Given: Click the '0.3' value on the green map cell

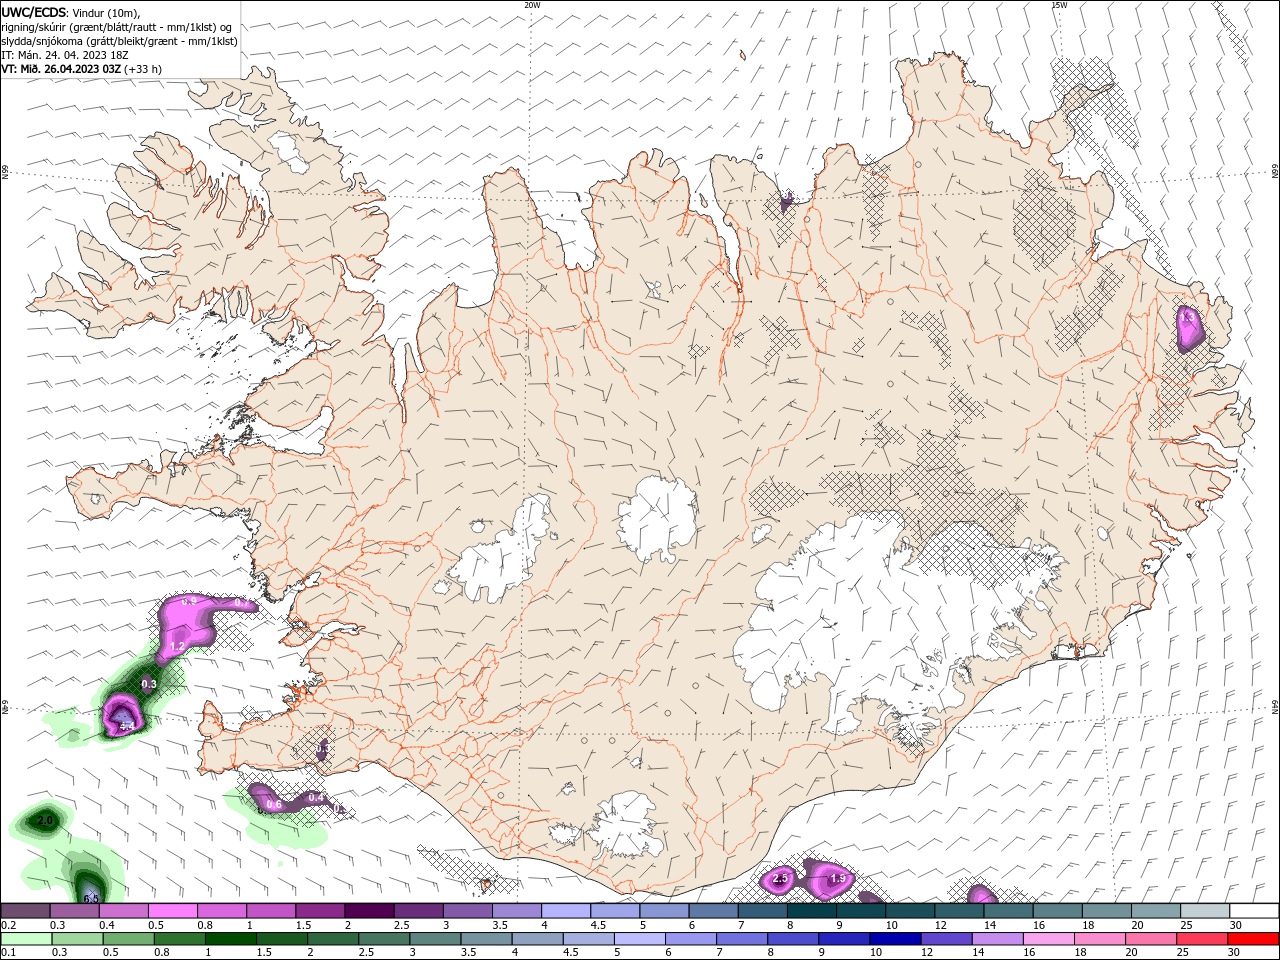Looking at the screenshot, I should tap(150, 684).
